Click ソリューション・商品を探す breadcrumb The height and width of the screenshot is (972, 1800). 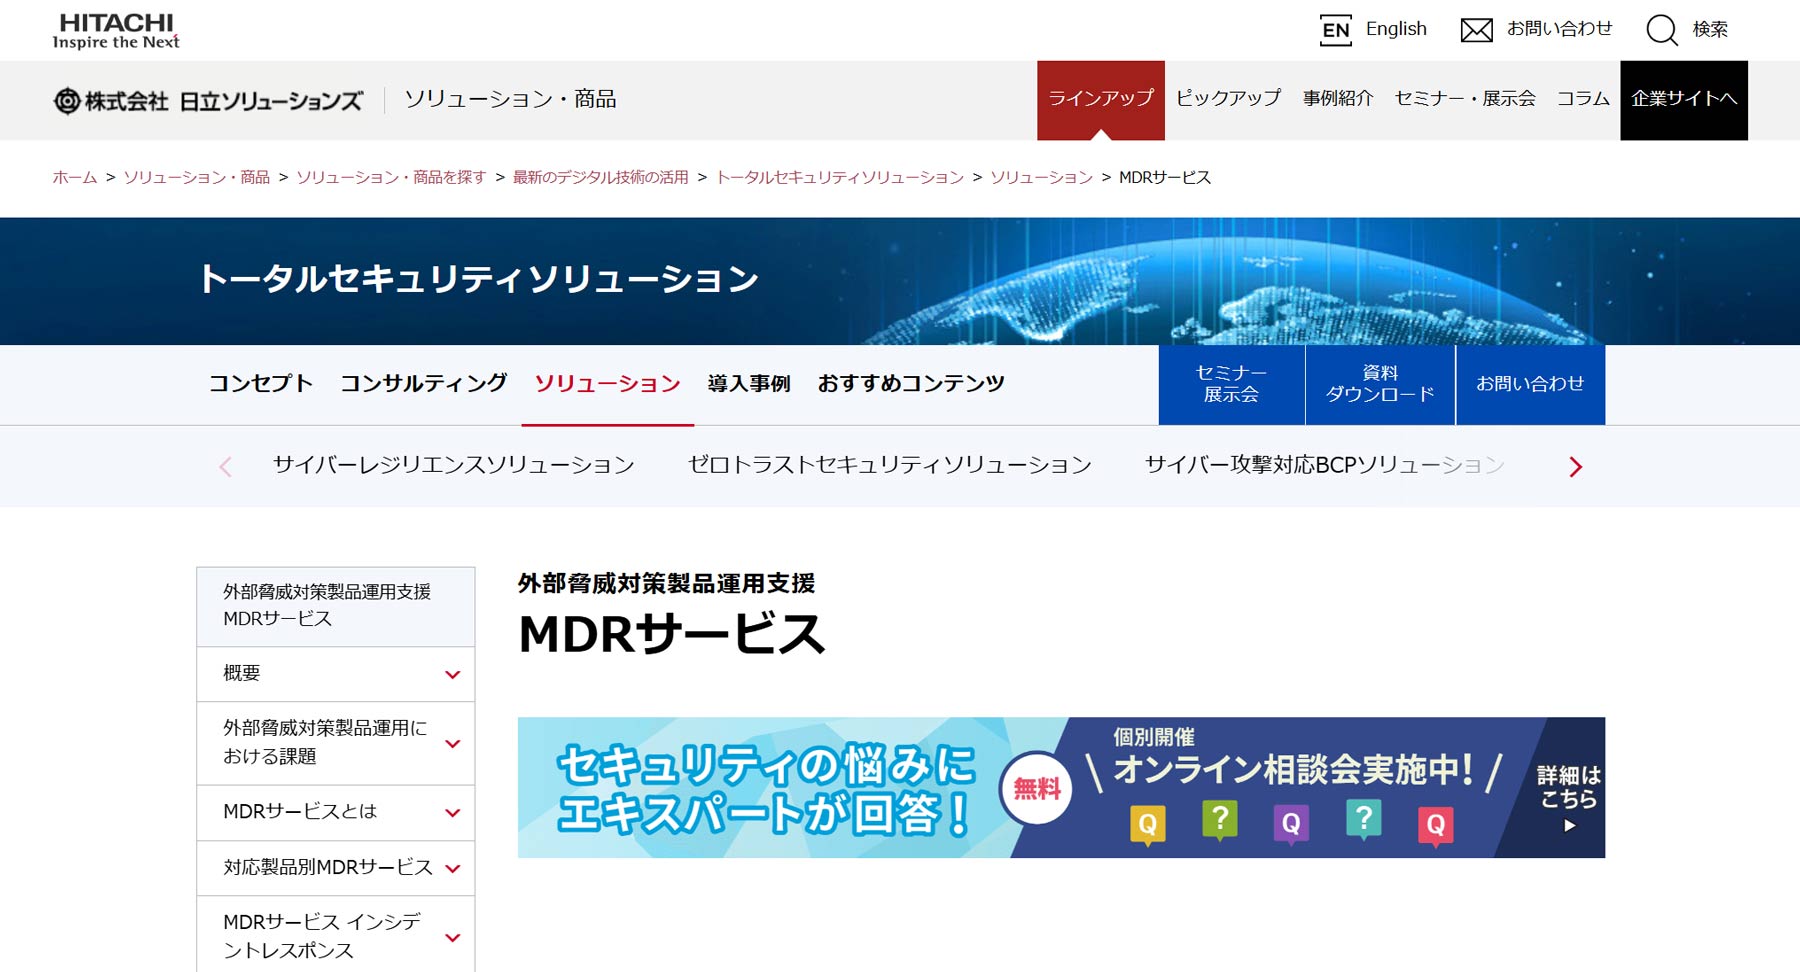(x=391, y=177)
